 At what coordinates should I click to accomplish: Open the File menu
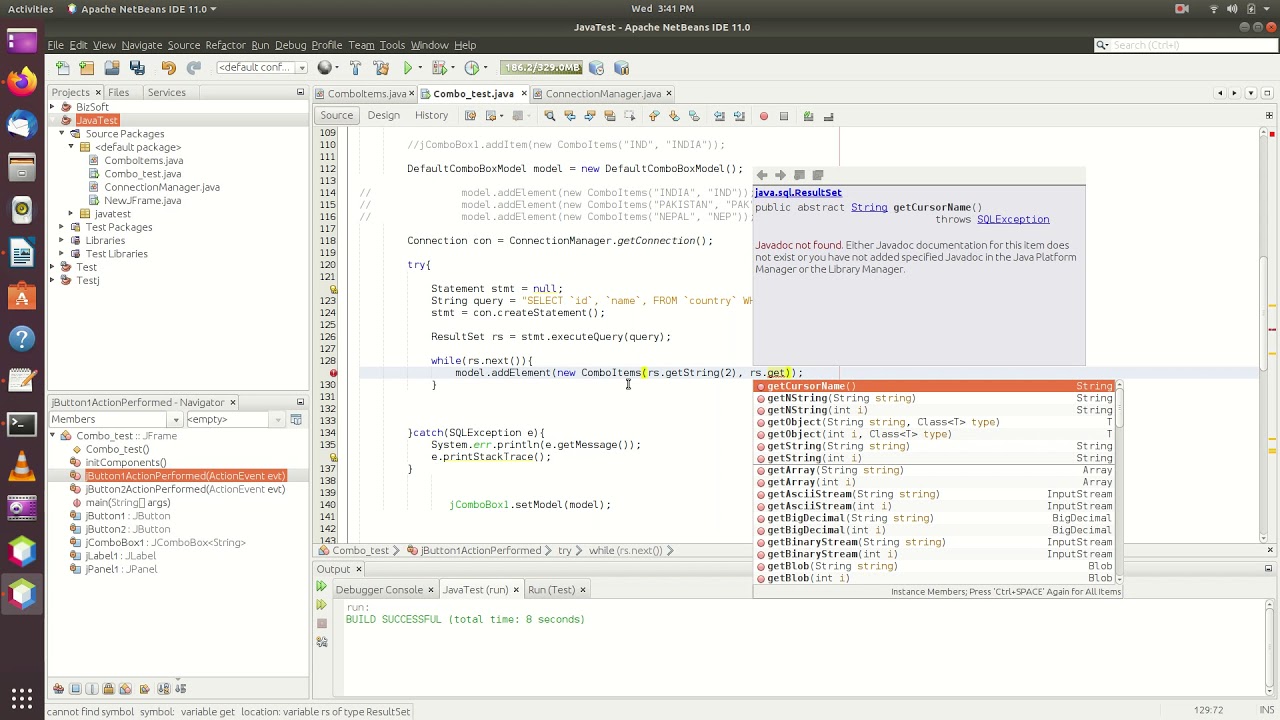click(x=56, y=45)
